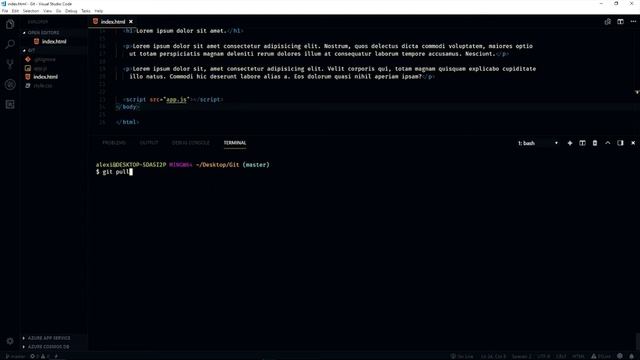Open index.html in the GIT folder tree
This screenshot has width=640, height=360.
pos(45,77)
